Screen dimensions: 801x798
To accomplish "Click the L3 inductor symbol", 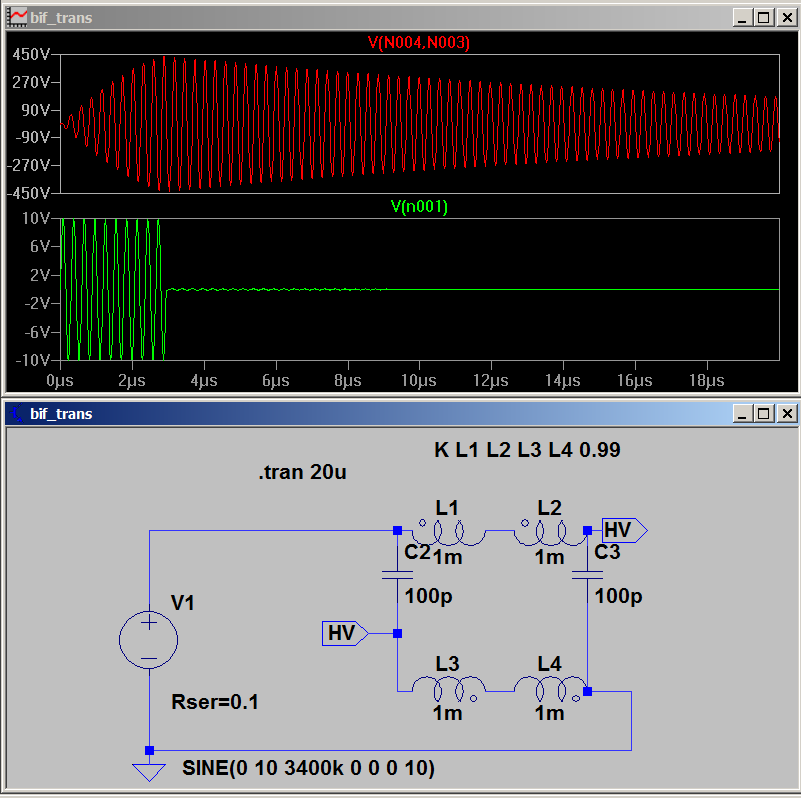I will pos(450,688).
